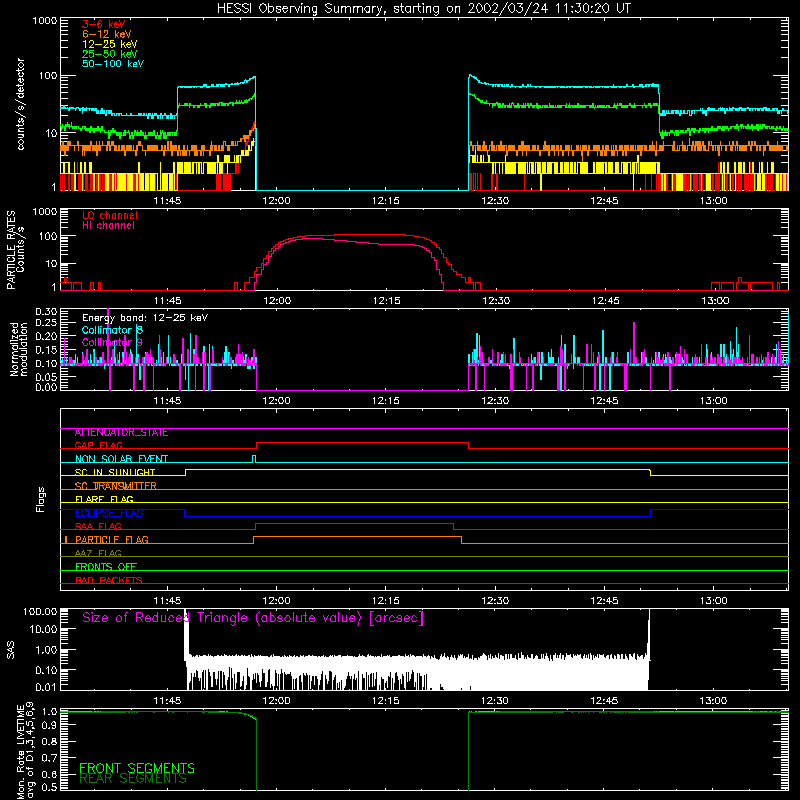Click the 12:30 tick under the counts panel
Image resolution: width=800 pixels, height=800 pixels.
tap(494, 201)
